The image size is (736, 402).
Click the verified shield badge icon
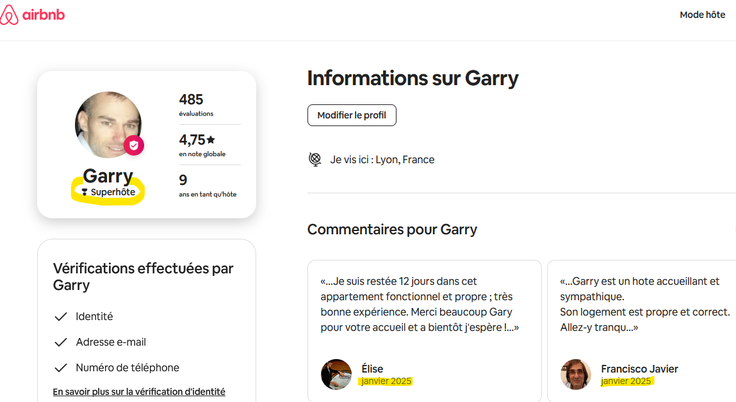[134, 146]
